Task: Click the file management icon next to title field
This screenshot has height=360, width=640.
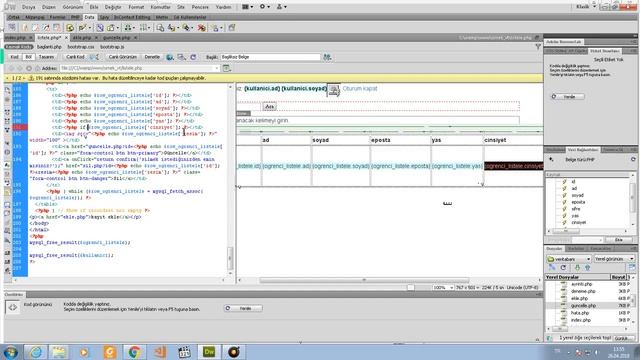Action: [x=327, y=57]
